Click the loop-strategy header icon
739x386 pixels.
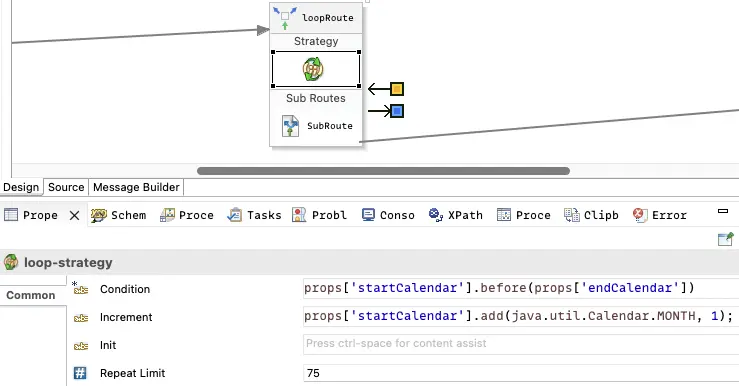pyautogui.click(x=11, y=262)
